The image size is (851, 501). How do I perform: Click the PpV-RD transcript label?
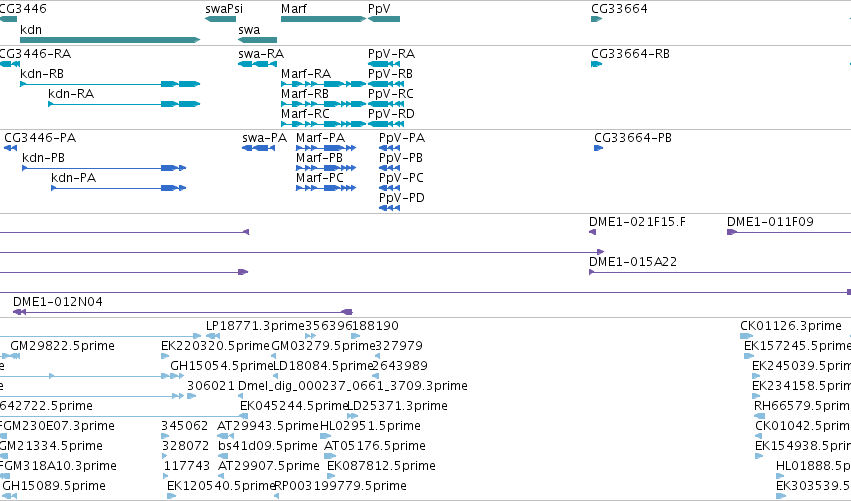[391, 114]
